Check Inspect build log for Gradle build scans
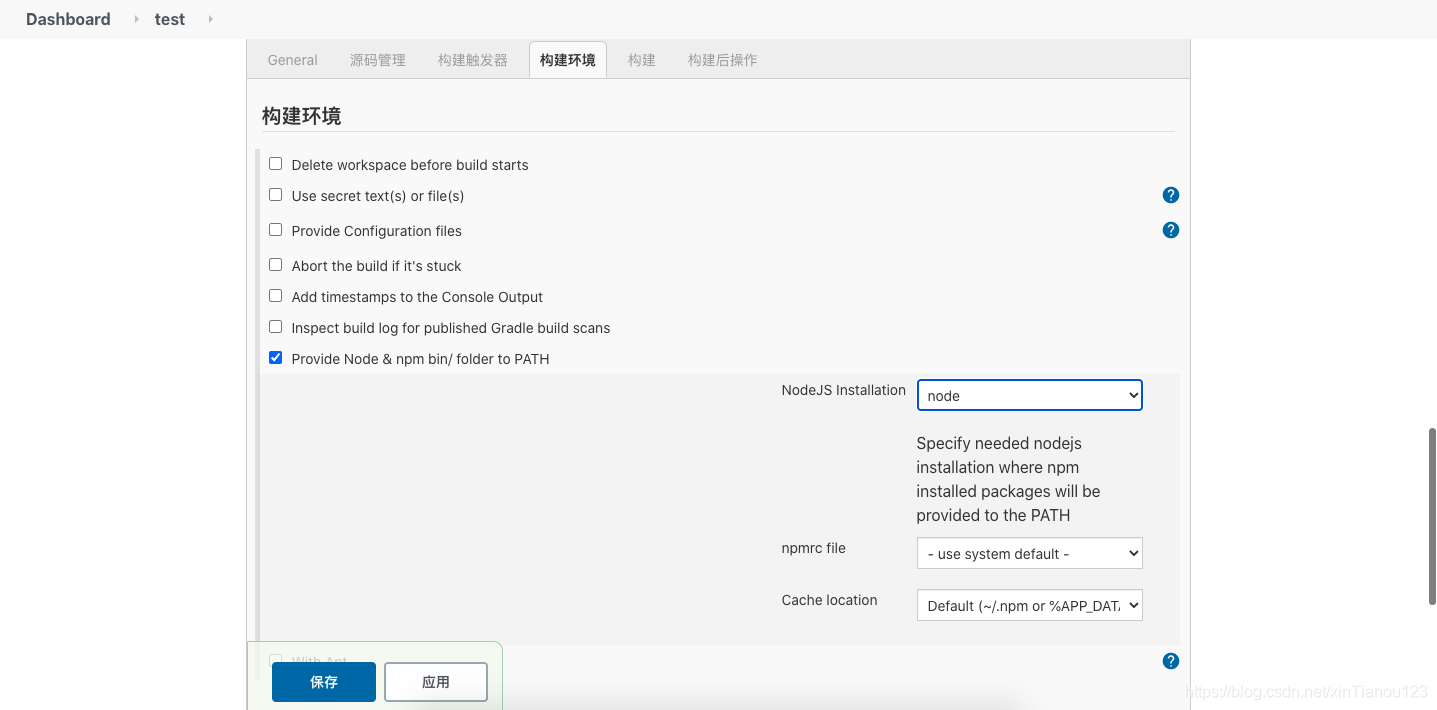The height and width of the screenshot is (710, 1437). [276, 327]
